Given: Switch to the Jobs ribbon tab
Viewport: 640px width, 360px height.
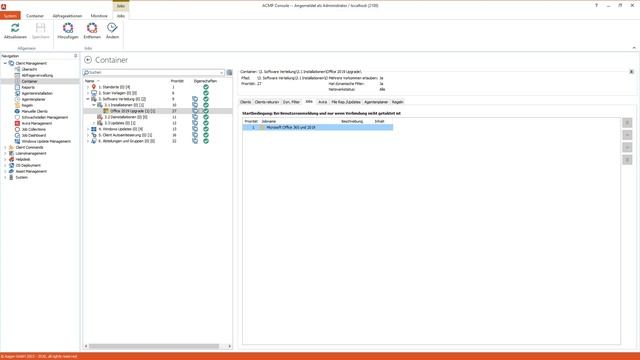Looking at the screenshot, I should [x=121, y=16].
